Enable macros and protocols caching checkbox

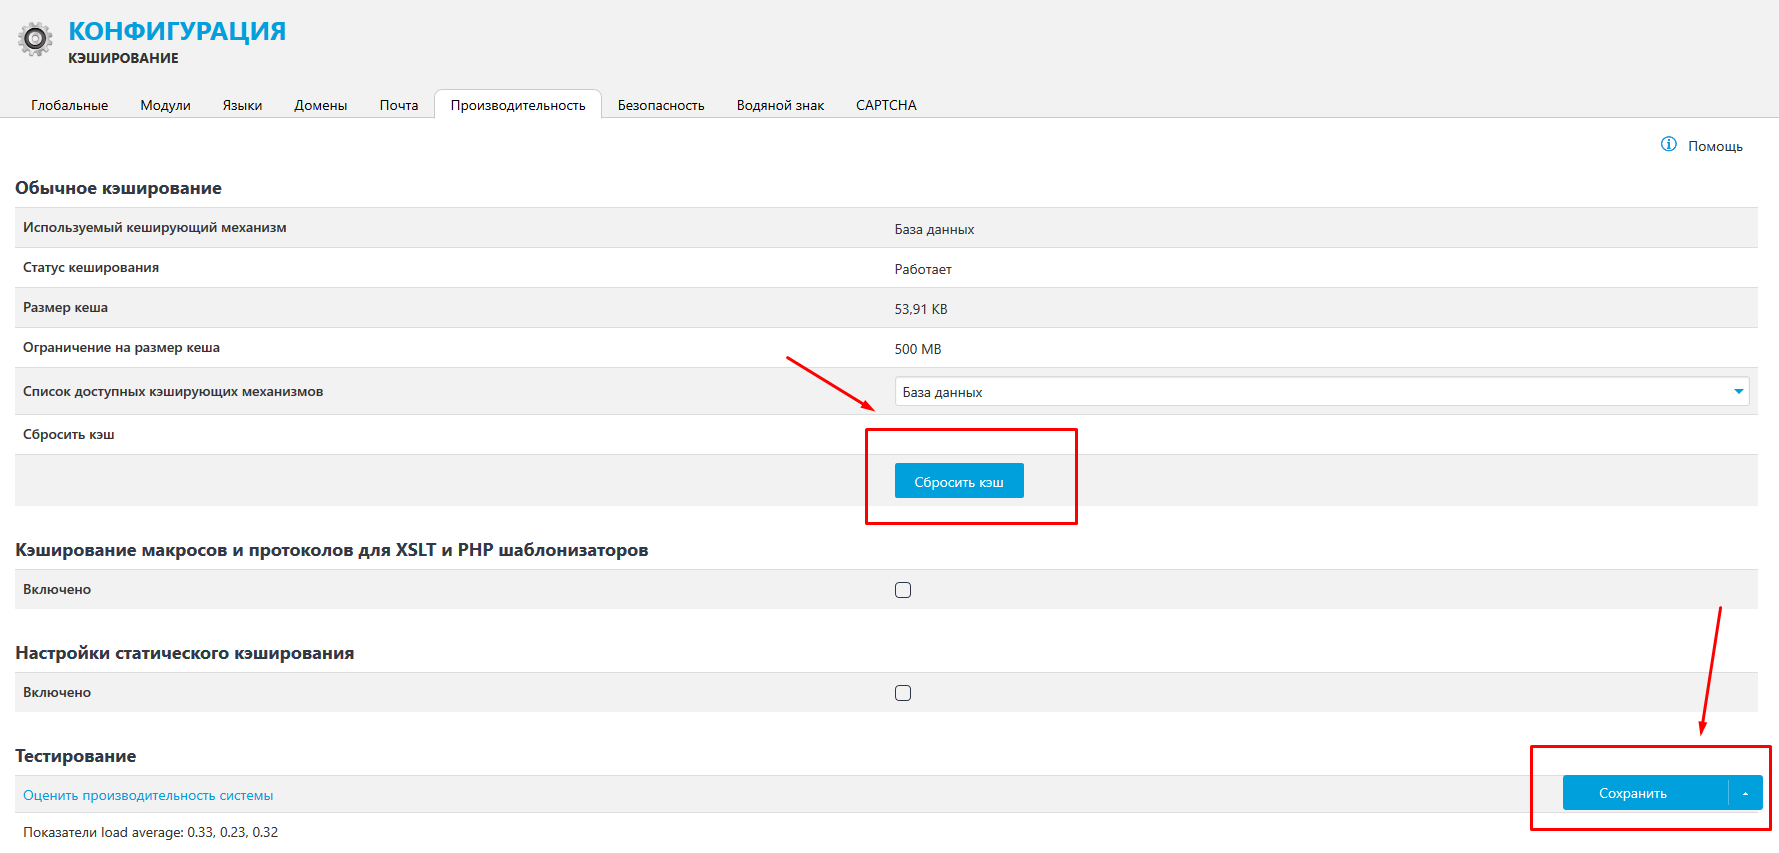(903, 590)
